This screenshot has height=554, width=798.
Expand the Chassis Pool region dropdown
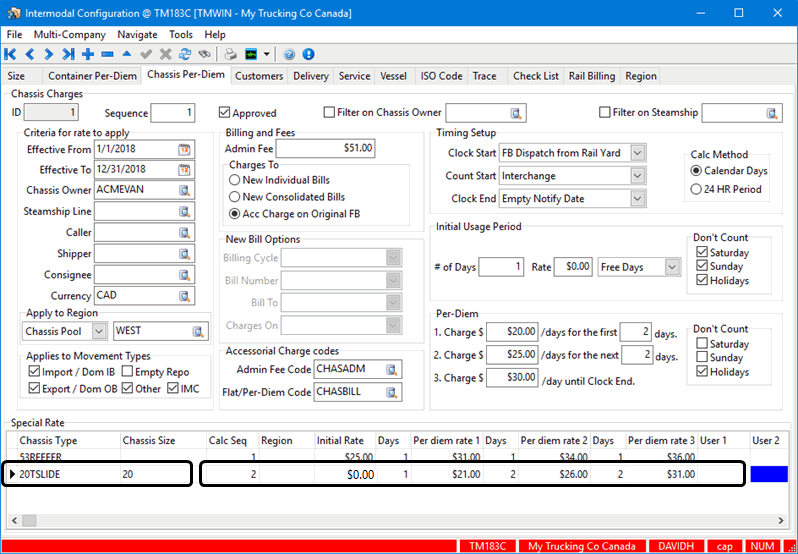click(x=98, y=331)
